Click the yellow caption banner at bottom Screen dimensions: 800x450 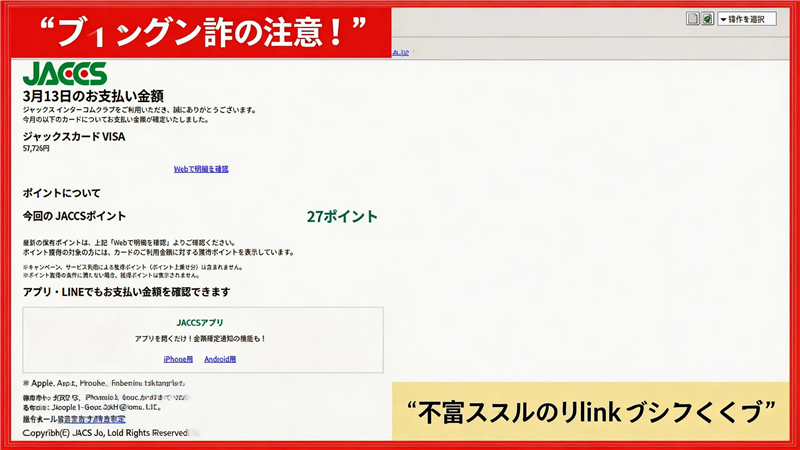594,411
